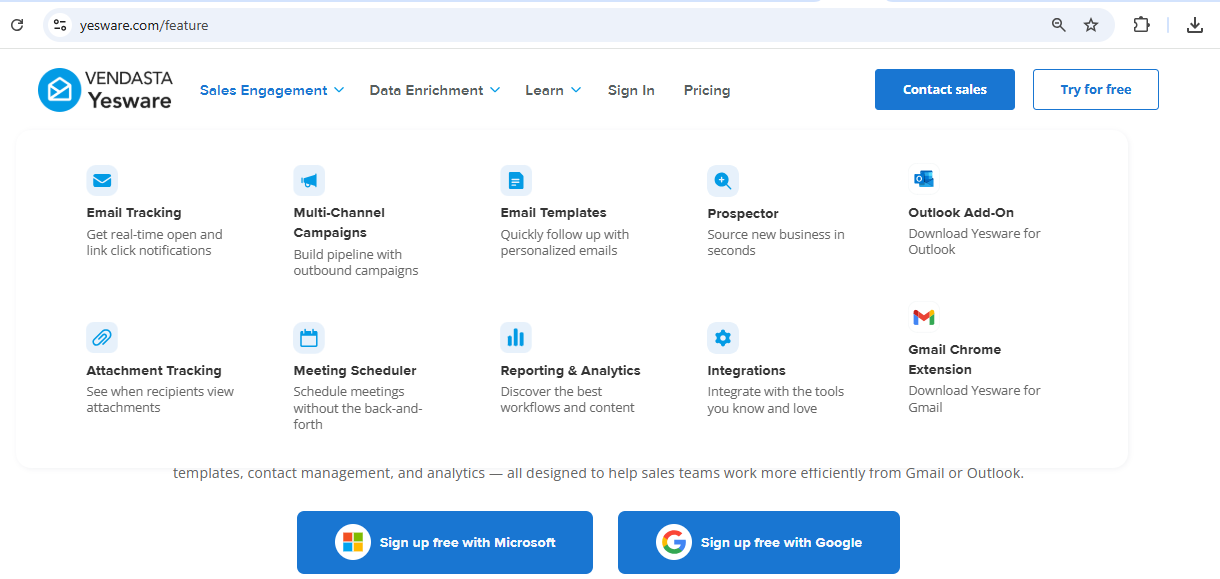
Task: Select the Integrations gear icon
Action: pyautogui.click(x=723, y=337)
